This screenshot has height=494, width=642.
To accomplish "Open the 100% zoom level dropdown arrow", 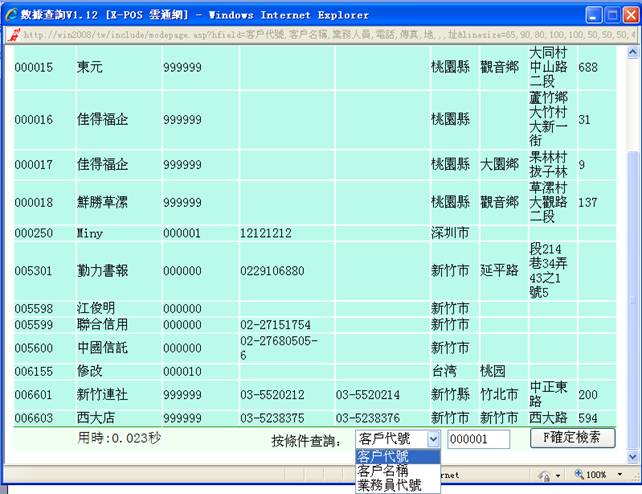I will (620, 475).
